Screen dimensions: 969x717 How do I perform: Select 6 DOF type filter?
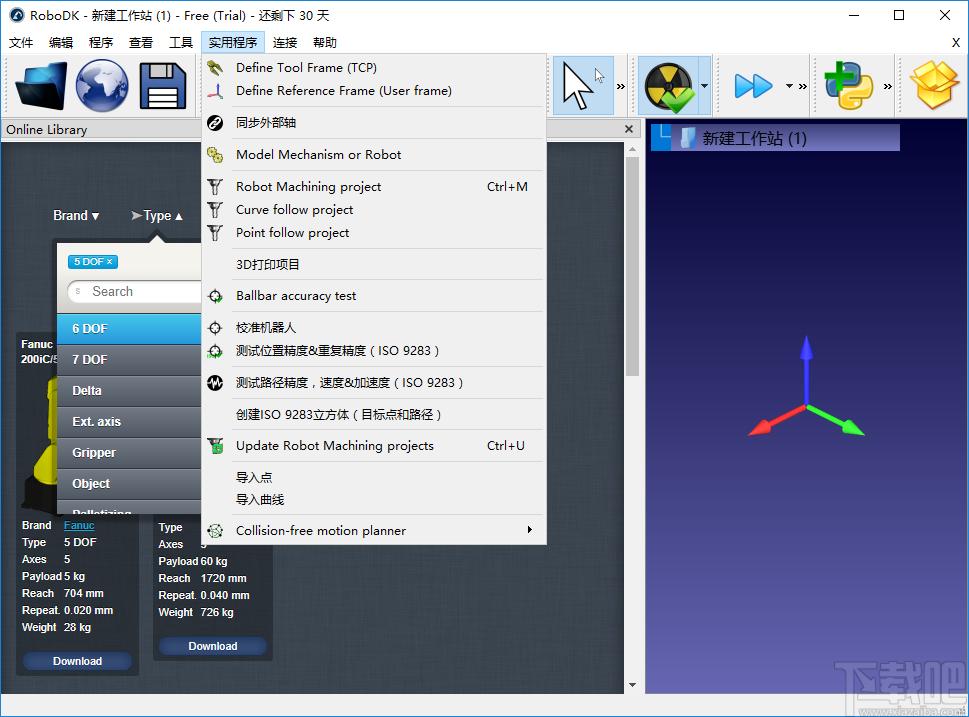pos(129,329)
